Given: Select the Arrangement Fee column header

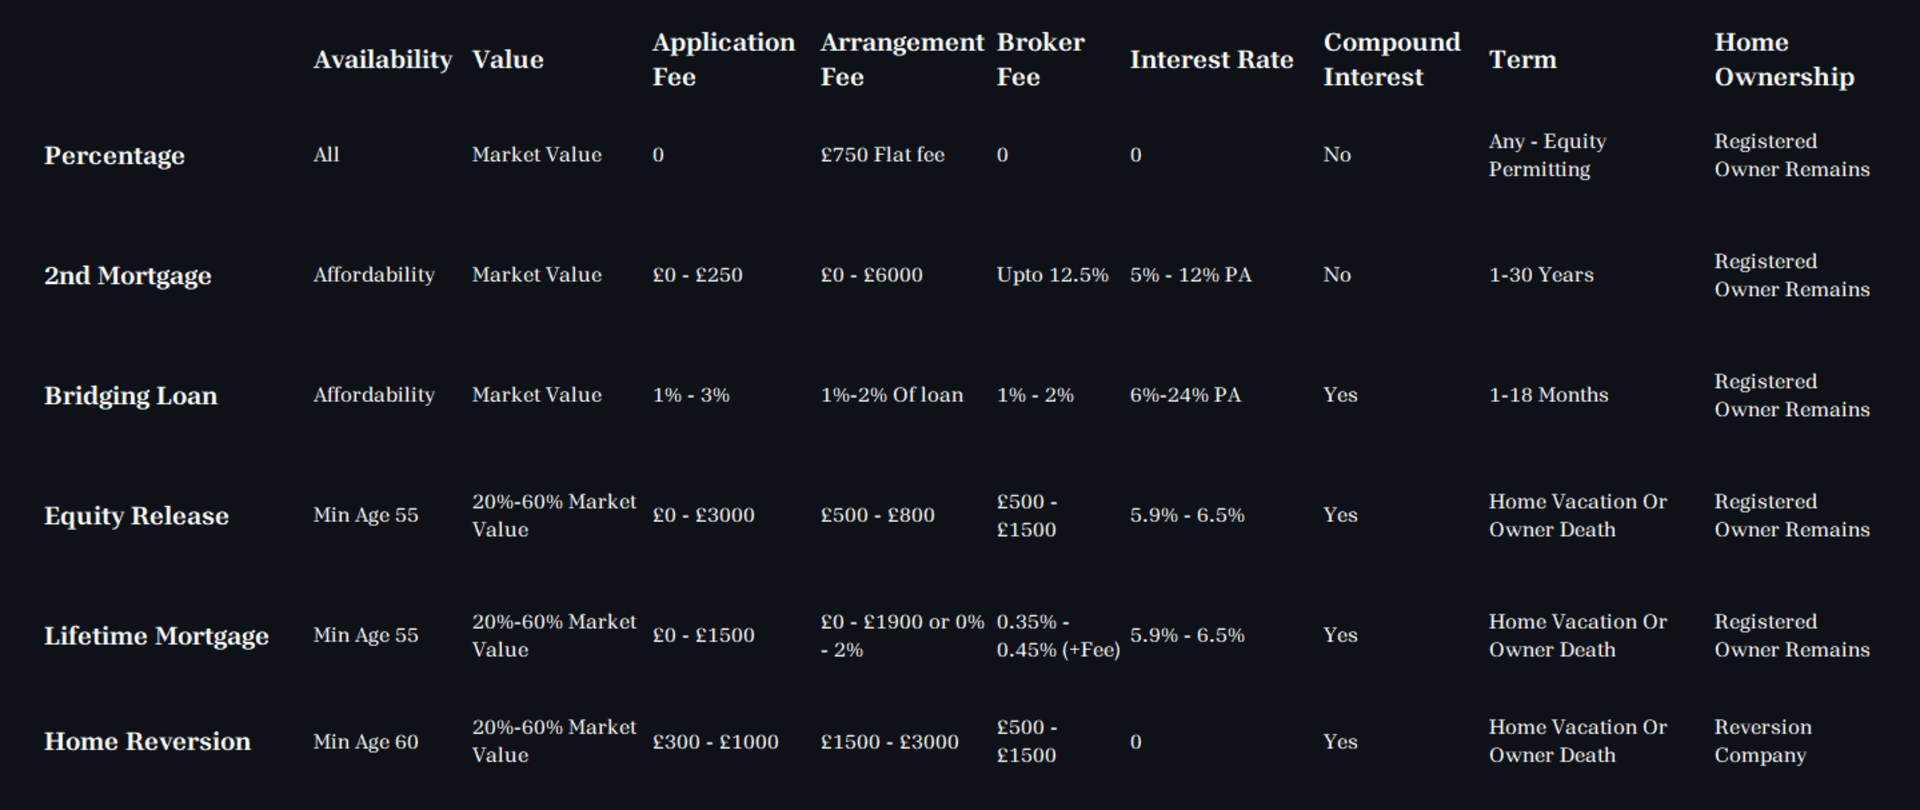Looking at the screenshot, I should 902,60.
